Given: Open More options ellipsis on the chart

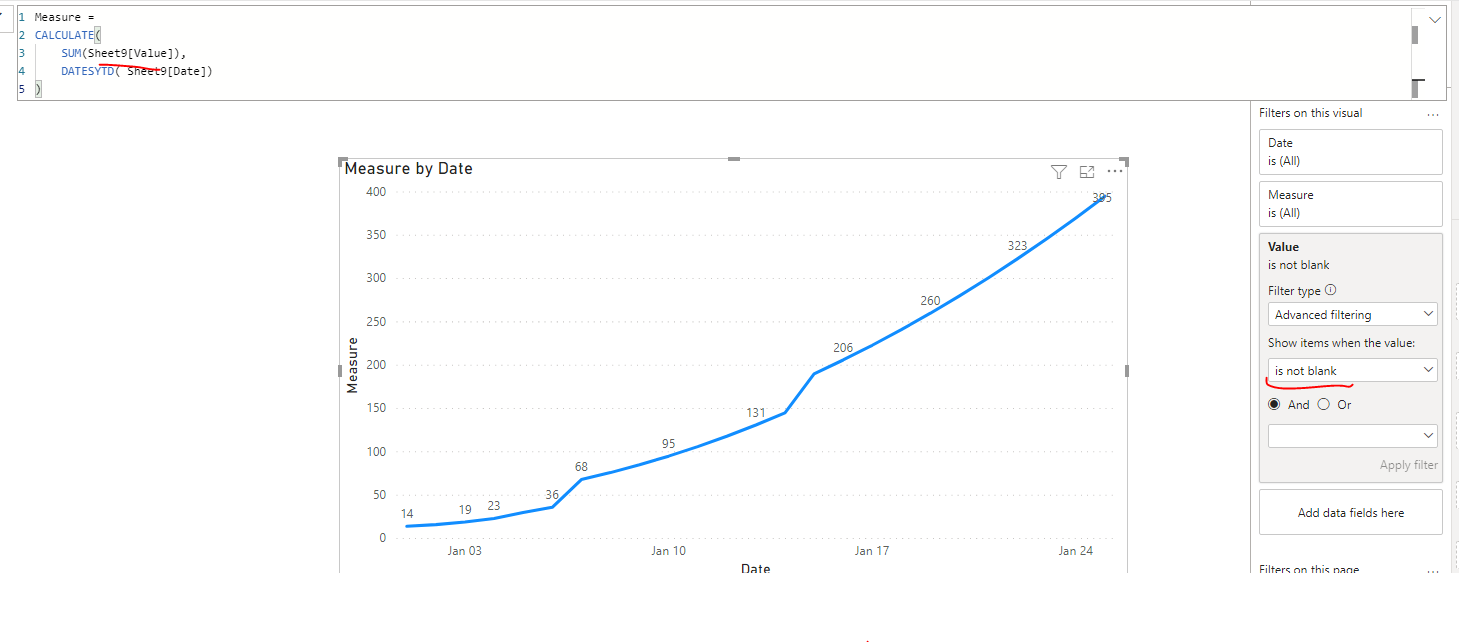Looking at the screenshot, I should 1115,172.
